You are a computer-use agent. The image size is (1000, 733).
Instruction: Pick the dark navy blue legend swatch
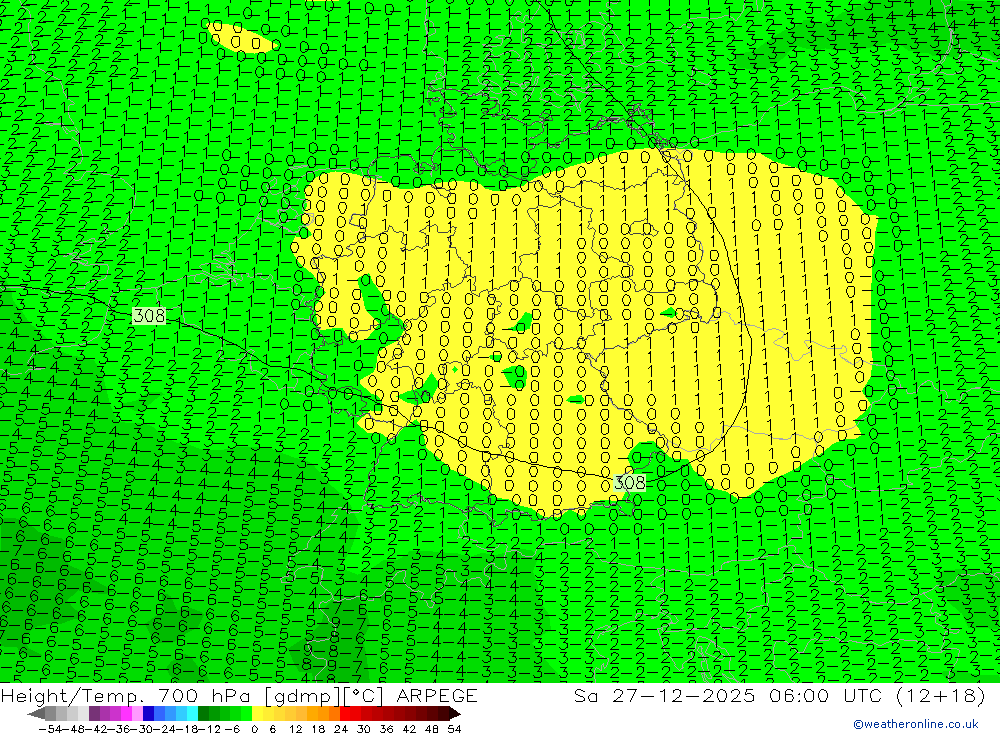(x=148, y=714)
